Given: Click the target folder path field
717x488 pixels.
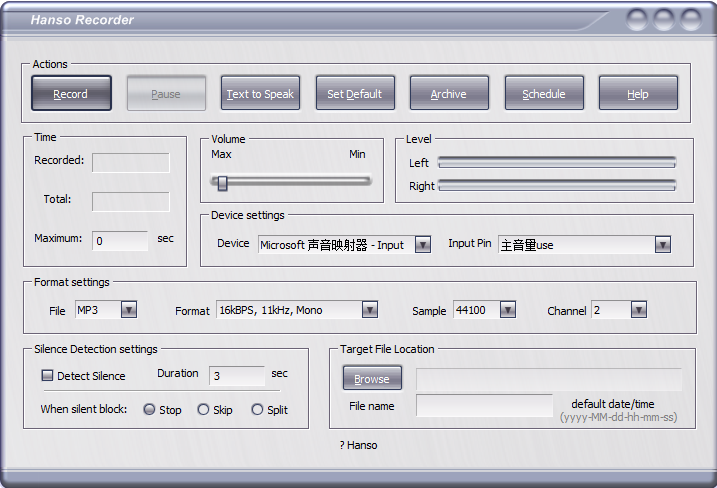Looking at the screenshot, I should click(549, 380).
